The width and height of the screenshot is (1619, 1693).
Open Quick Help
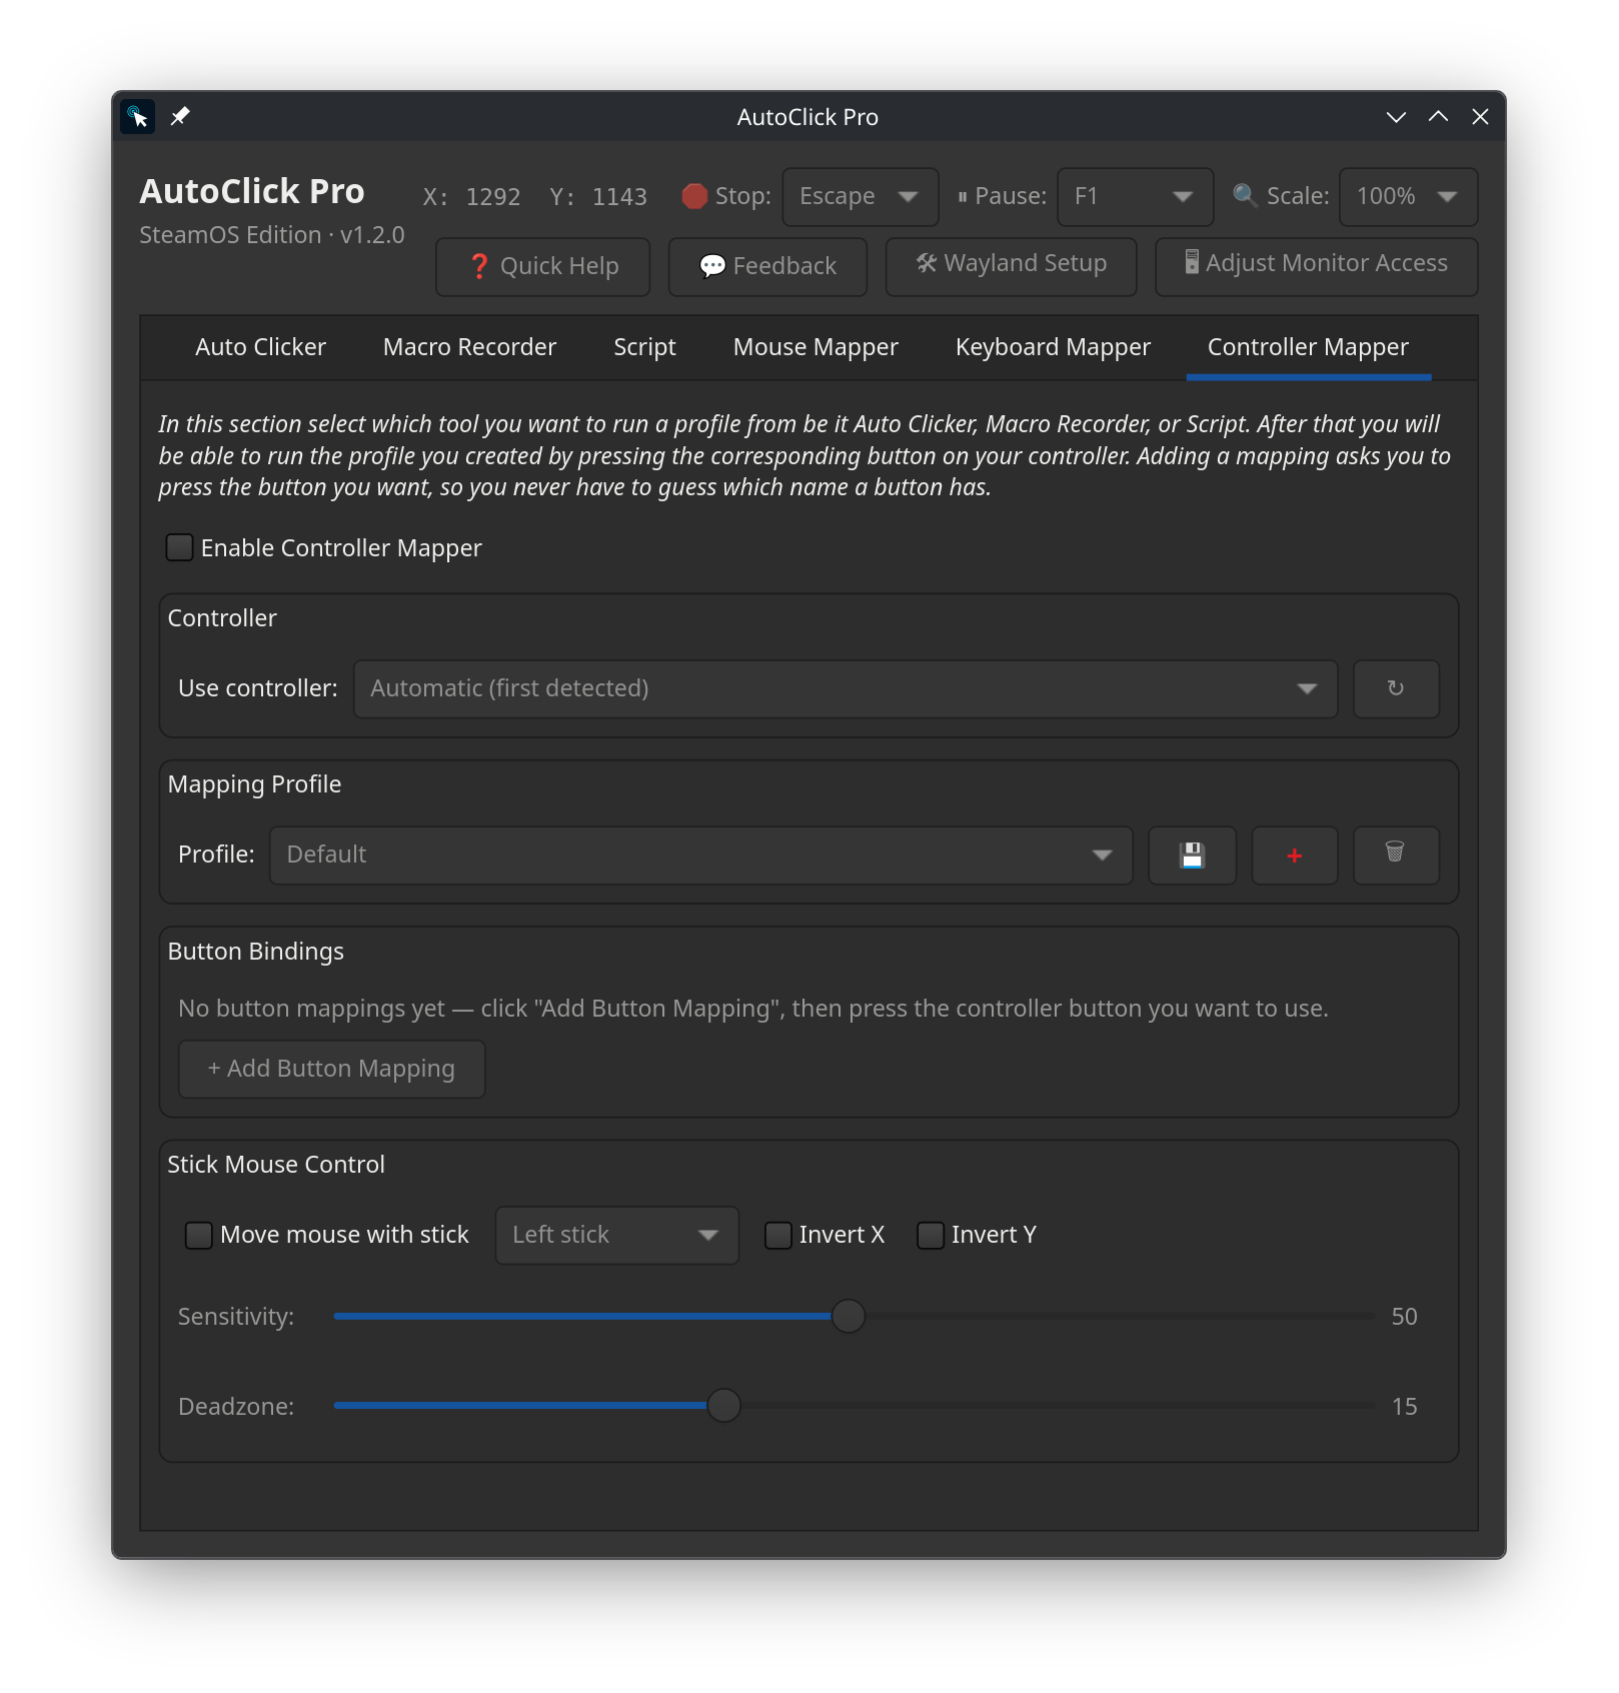(x=543, y=266)
